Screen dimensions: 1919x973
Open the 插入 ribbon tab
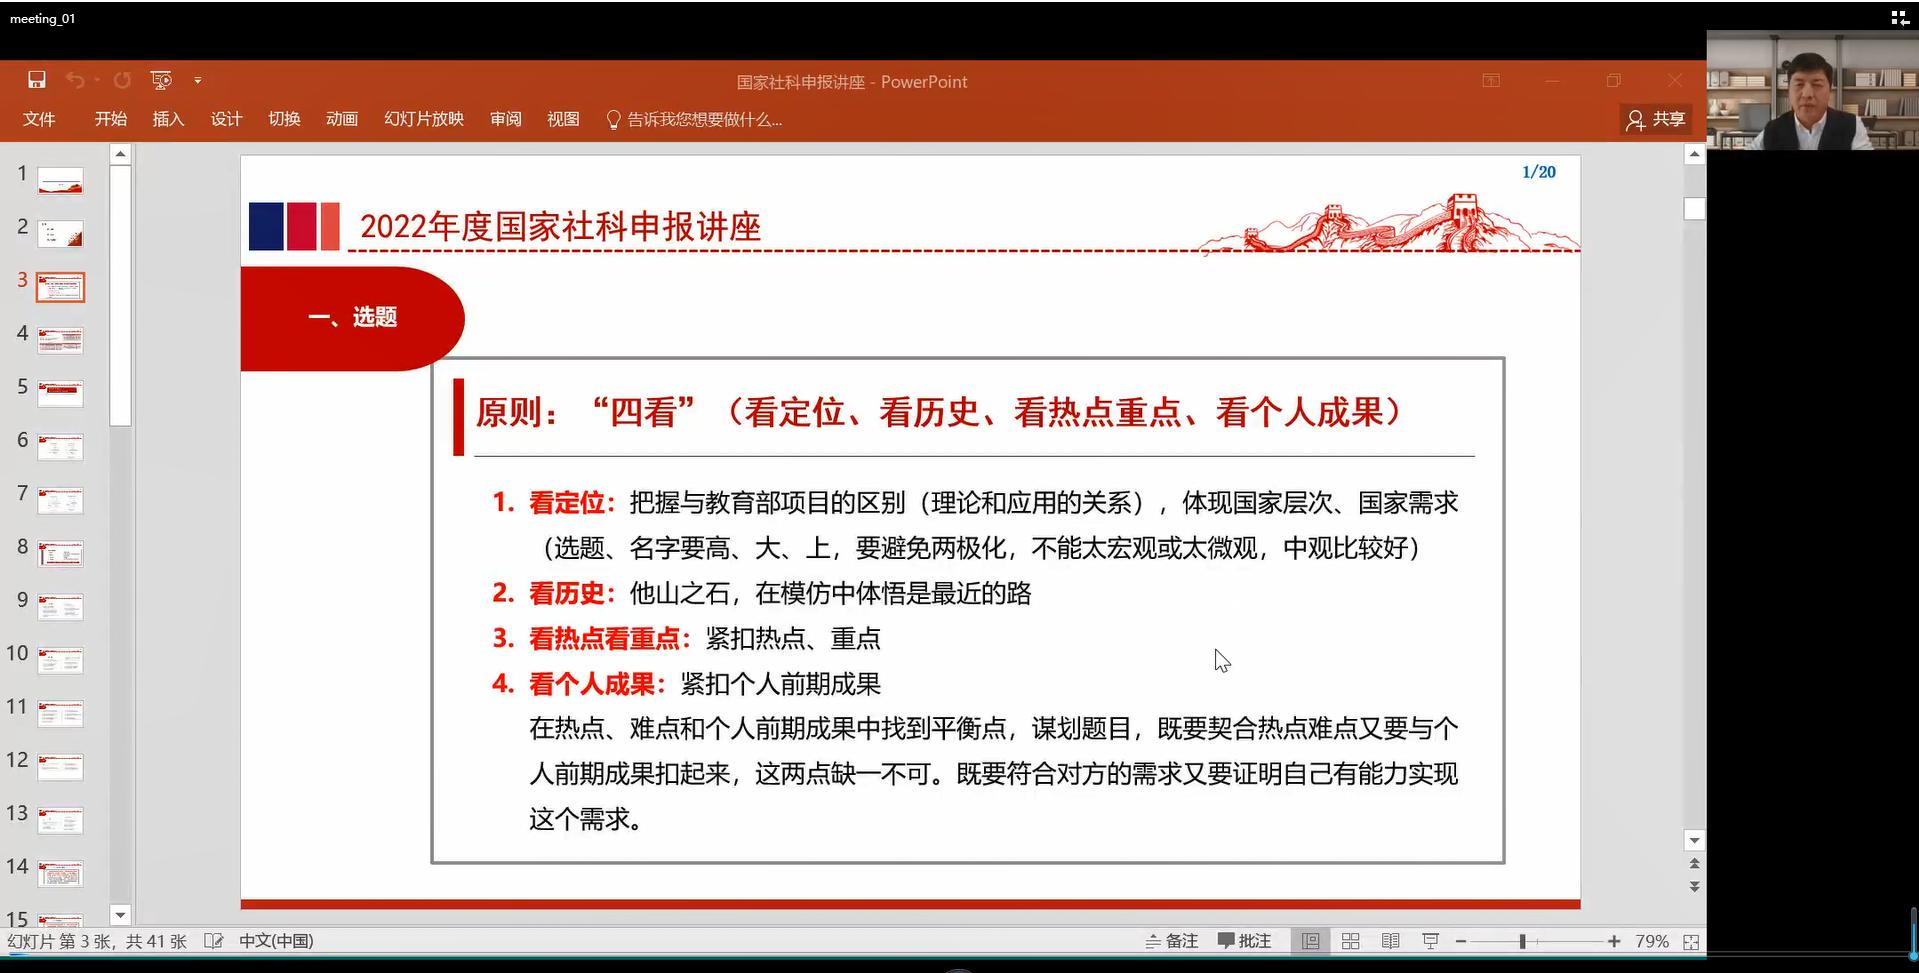(x=168, y=119)
